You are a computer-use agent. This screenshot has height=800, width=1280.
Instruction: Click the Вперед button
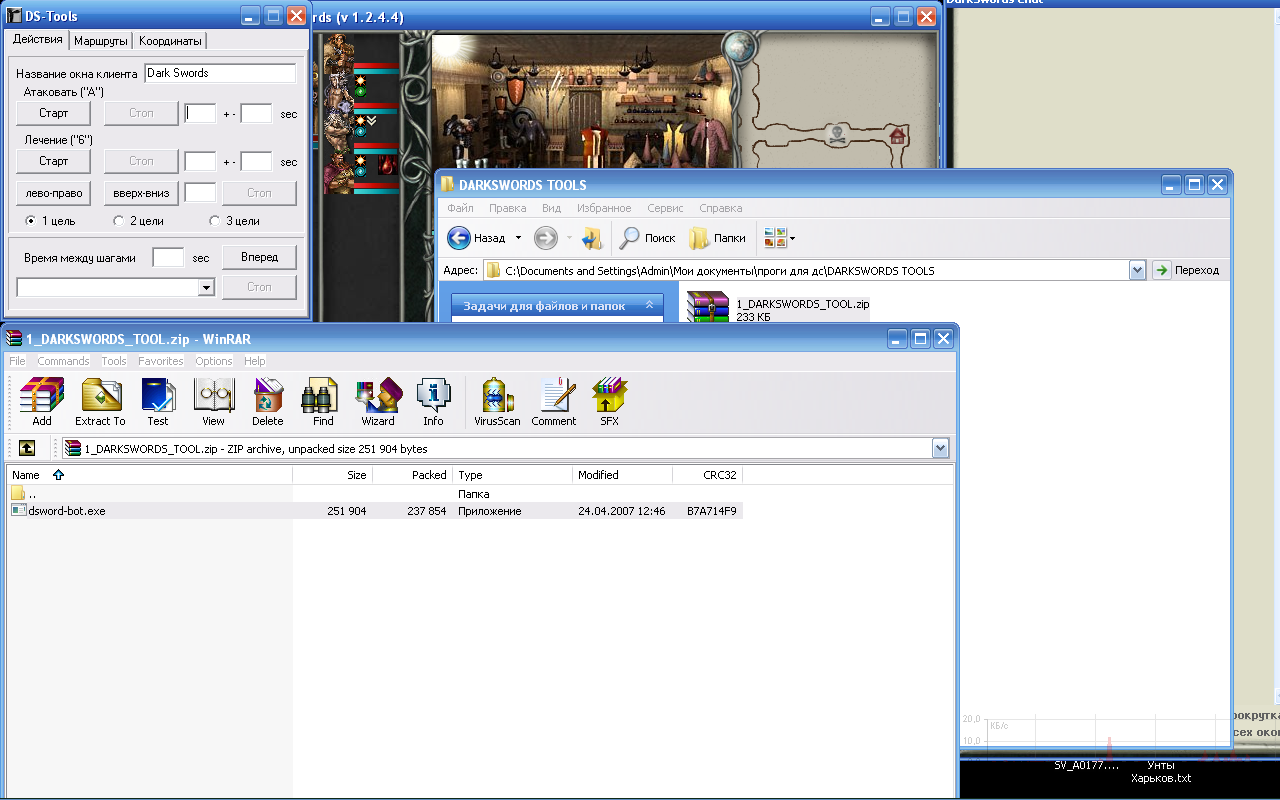[259, 257]
